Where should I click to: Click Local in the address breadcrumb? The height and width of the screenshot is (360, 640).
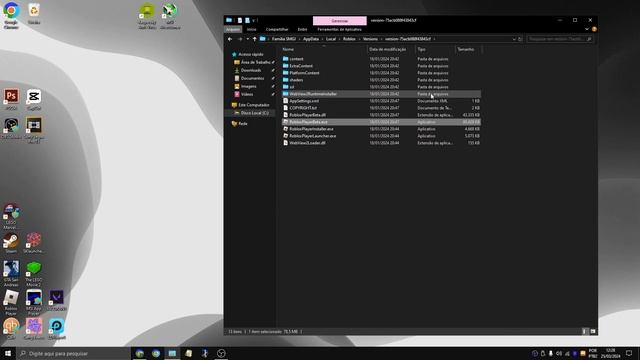(x=331, y=39)
